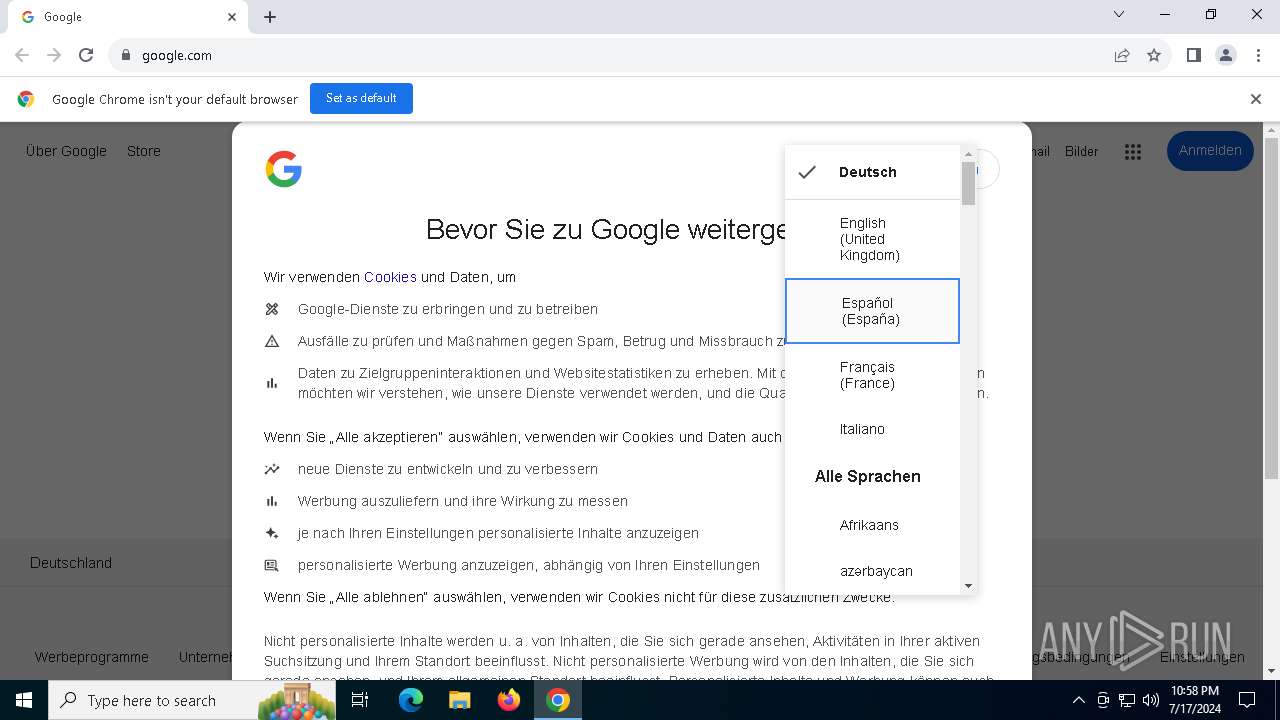Bookmark this page with the star icon
This screenshot has height=720, width=1280.
pos(1154,55)
